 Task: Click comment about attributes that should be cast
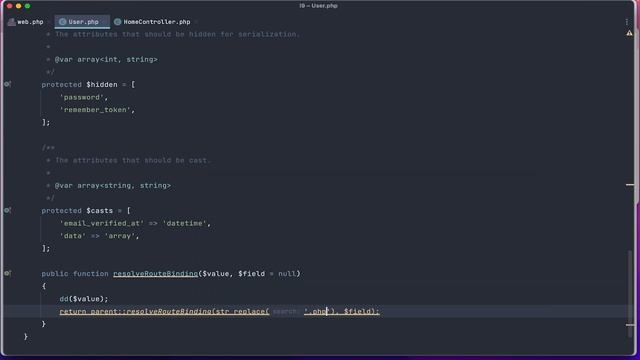click(133, 160)
